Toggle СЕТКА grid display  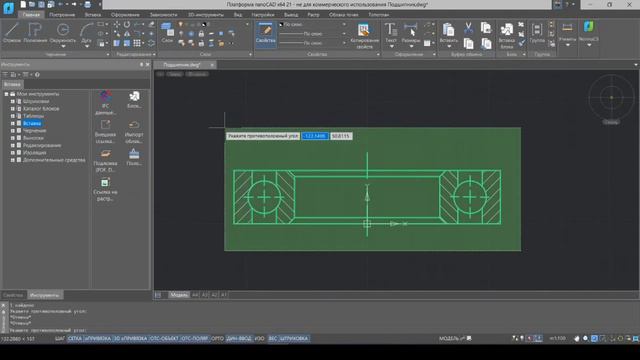pyautogui.click(x=75, y=338)
